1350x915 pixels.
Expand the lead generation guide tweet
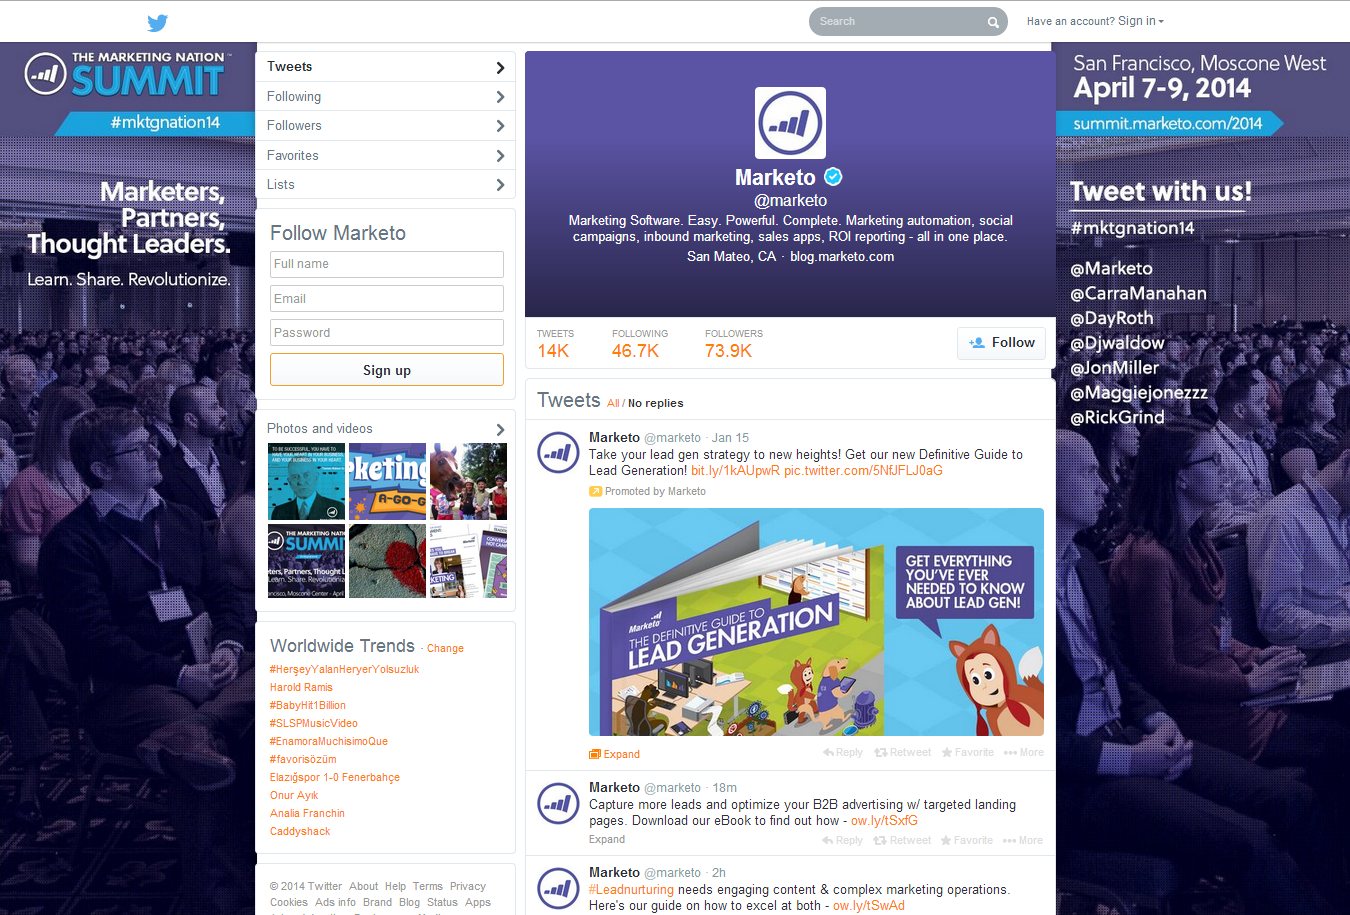pyautogui.click(x=614, y=754)
